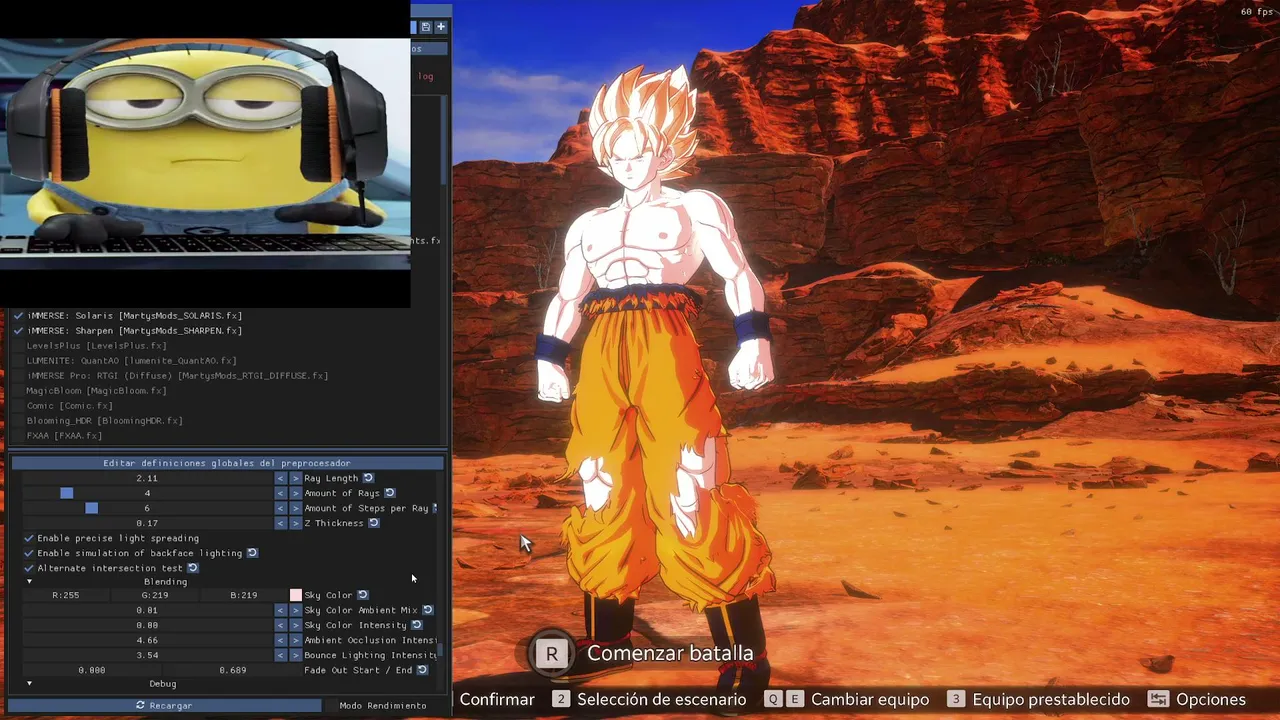The image size is (1280, 720).
Task: Disable the iMMERSE: Sharpen effect
Action: 18,331
